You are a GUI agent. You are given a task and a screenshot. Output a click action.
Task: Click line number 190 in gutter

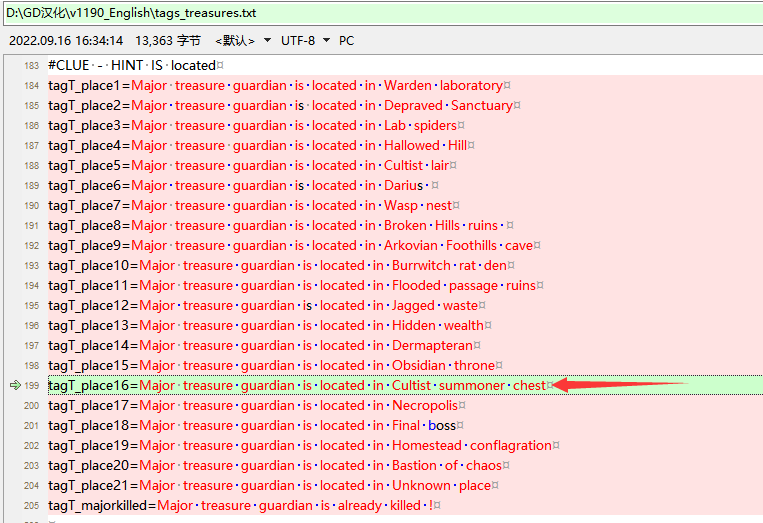point(31,206)
